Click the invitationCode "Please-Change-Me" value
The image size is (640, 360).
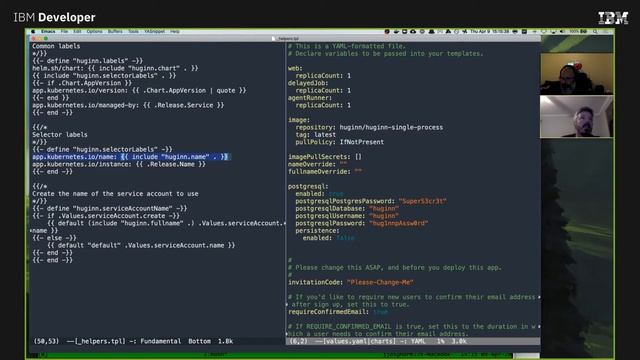[x=380, y=282]
